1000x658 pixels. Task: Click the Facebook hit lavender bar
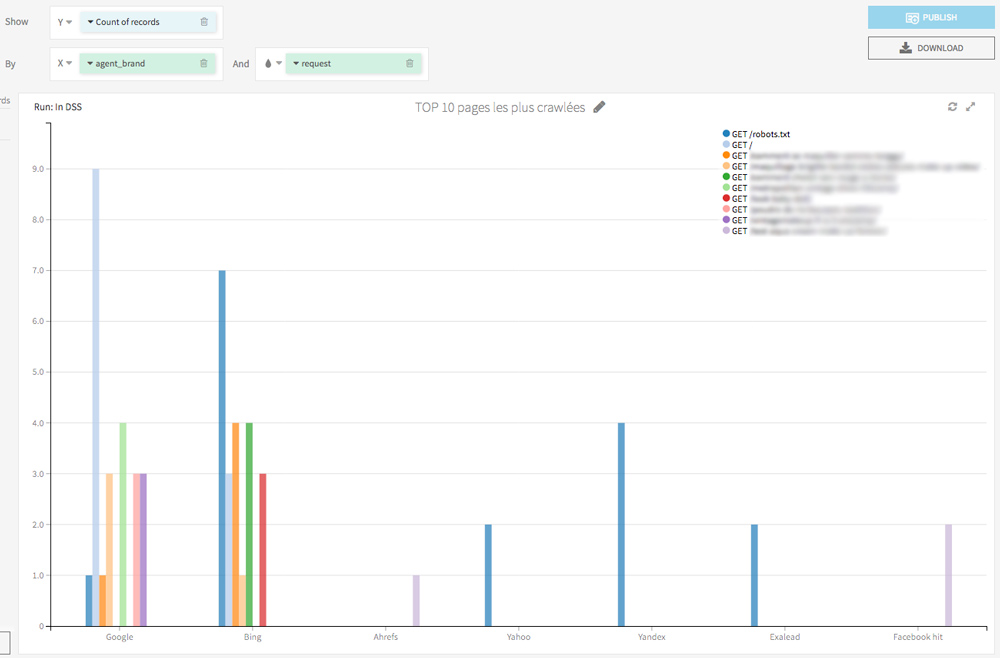tap(948, 575)
